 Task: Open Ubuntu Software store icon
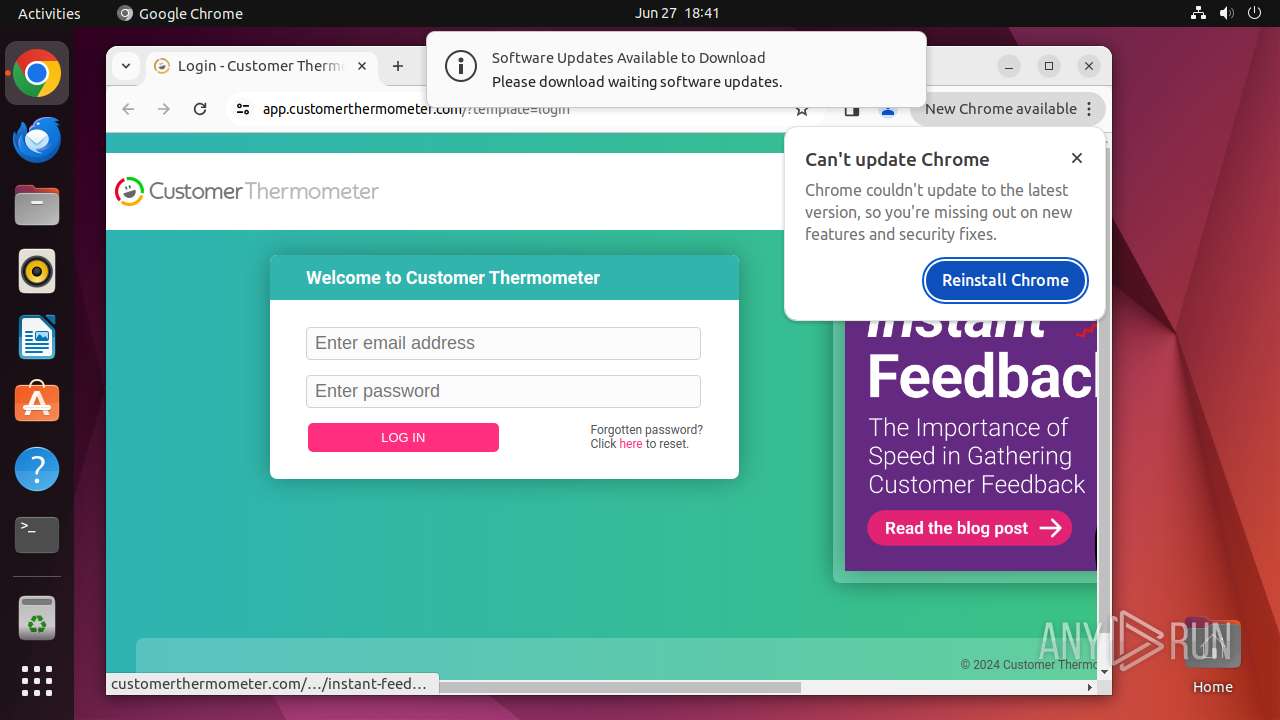click(x=37, y=402)
